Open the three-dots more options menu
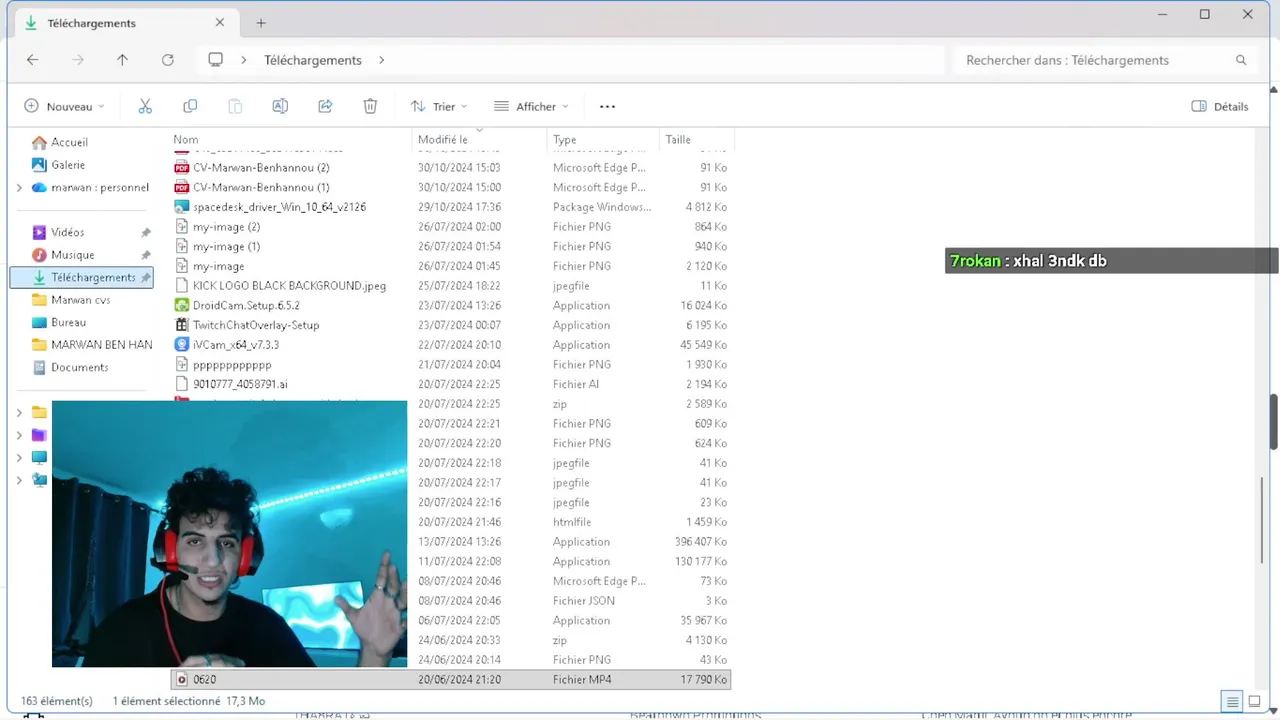The image size is (1280, 720). tap(607, 106)
